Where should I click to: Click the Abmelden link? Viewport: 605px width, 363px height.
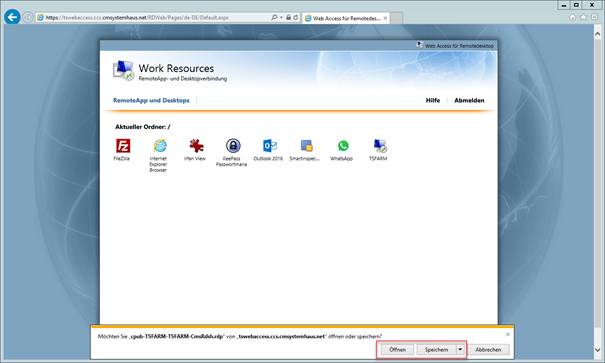point(469,100)
